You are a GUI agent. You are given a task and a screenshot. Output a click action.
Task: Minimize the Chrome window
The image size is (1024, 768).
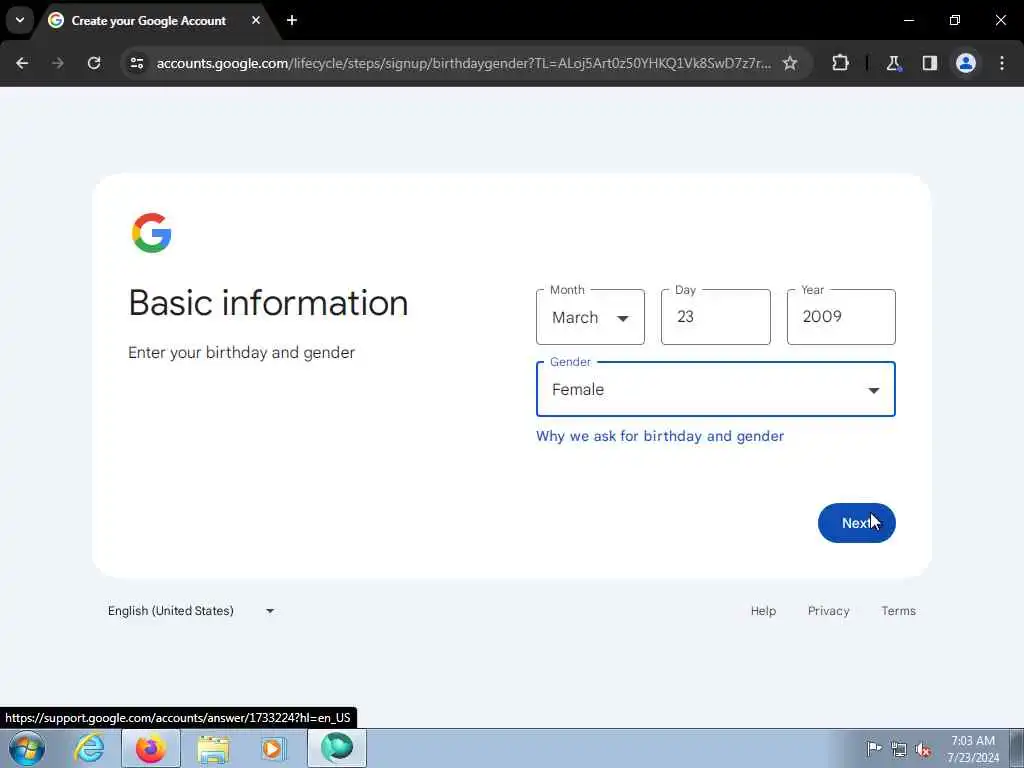[908, 20]
